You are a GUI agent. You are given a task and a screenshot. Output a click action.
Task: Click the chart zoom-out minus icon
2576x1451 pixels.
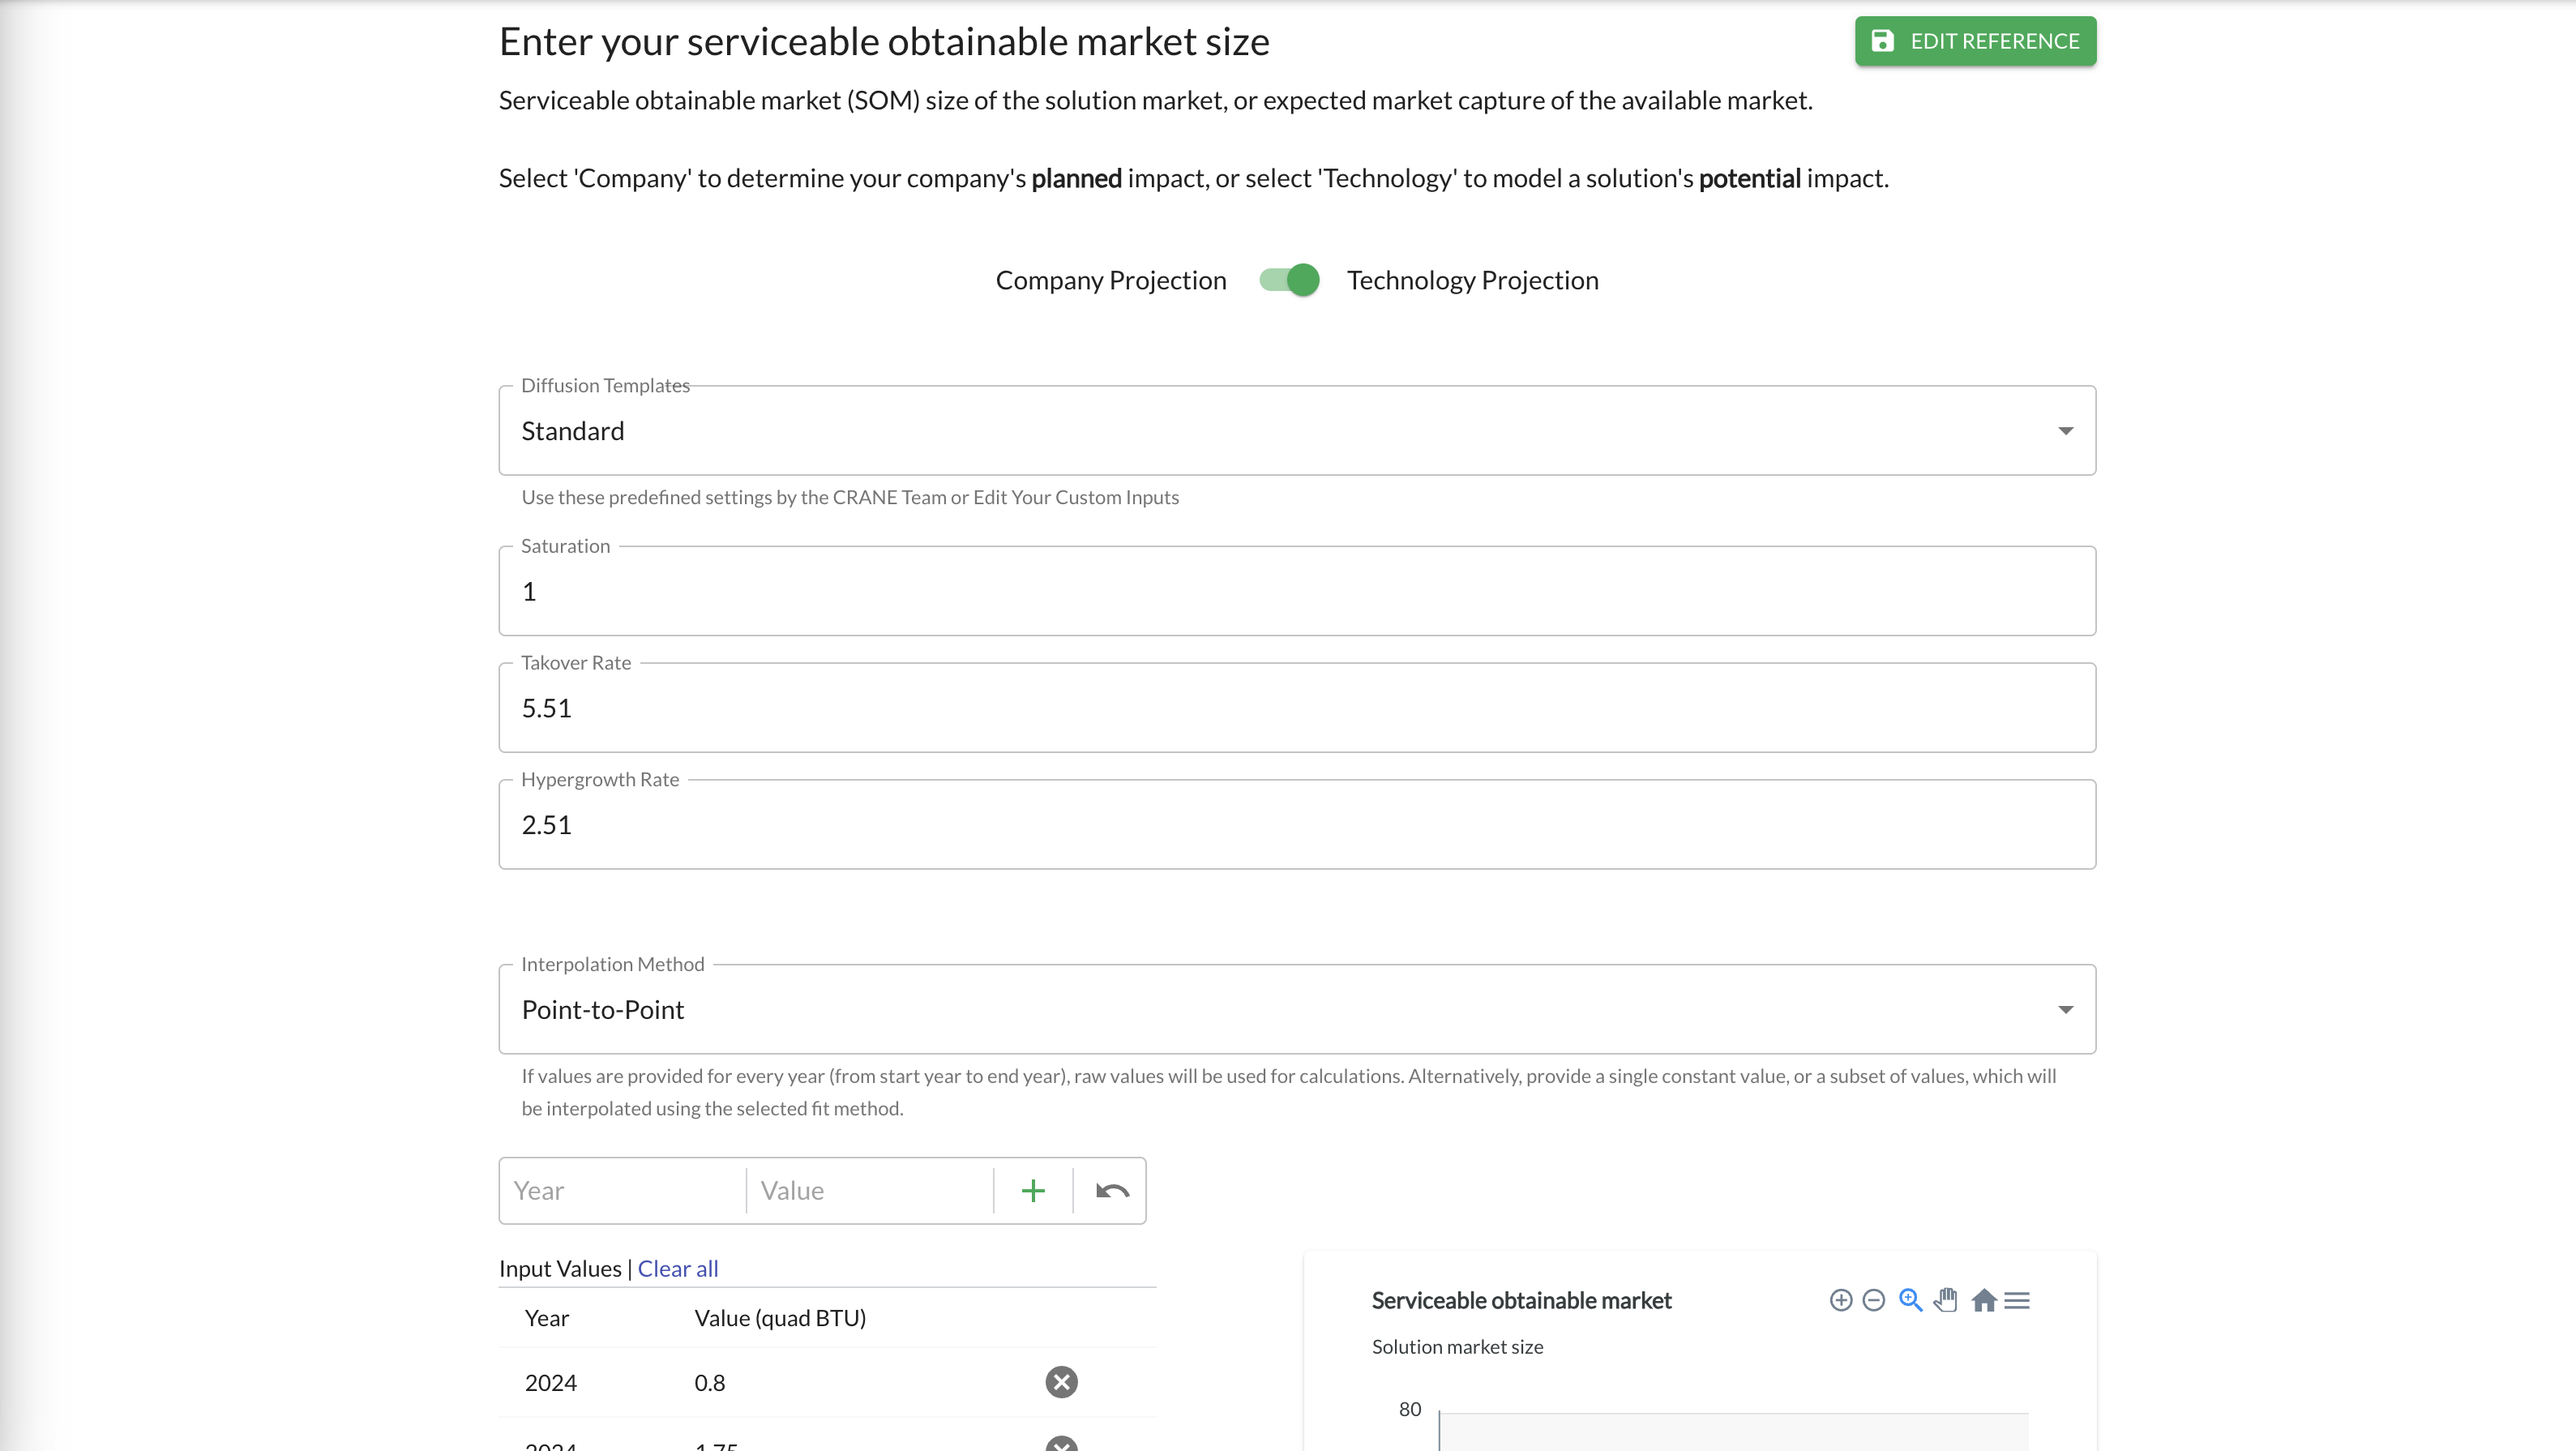[x=1874, y=1300]
